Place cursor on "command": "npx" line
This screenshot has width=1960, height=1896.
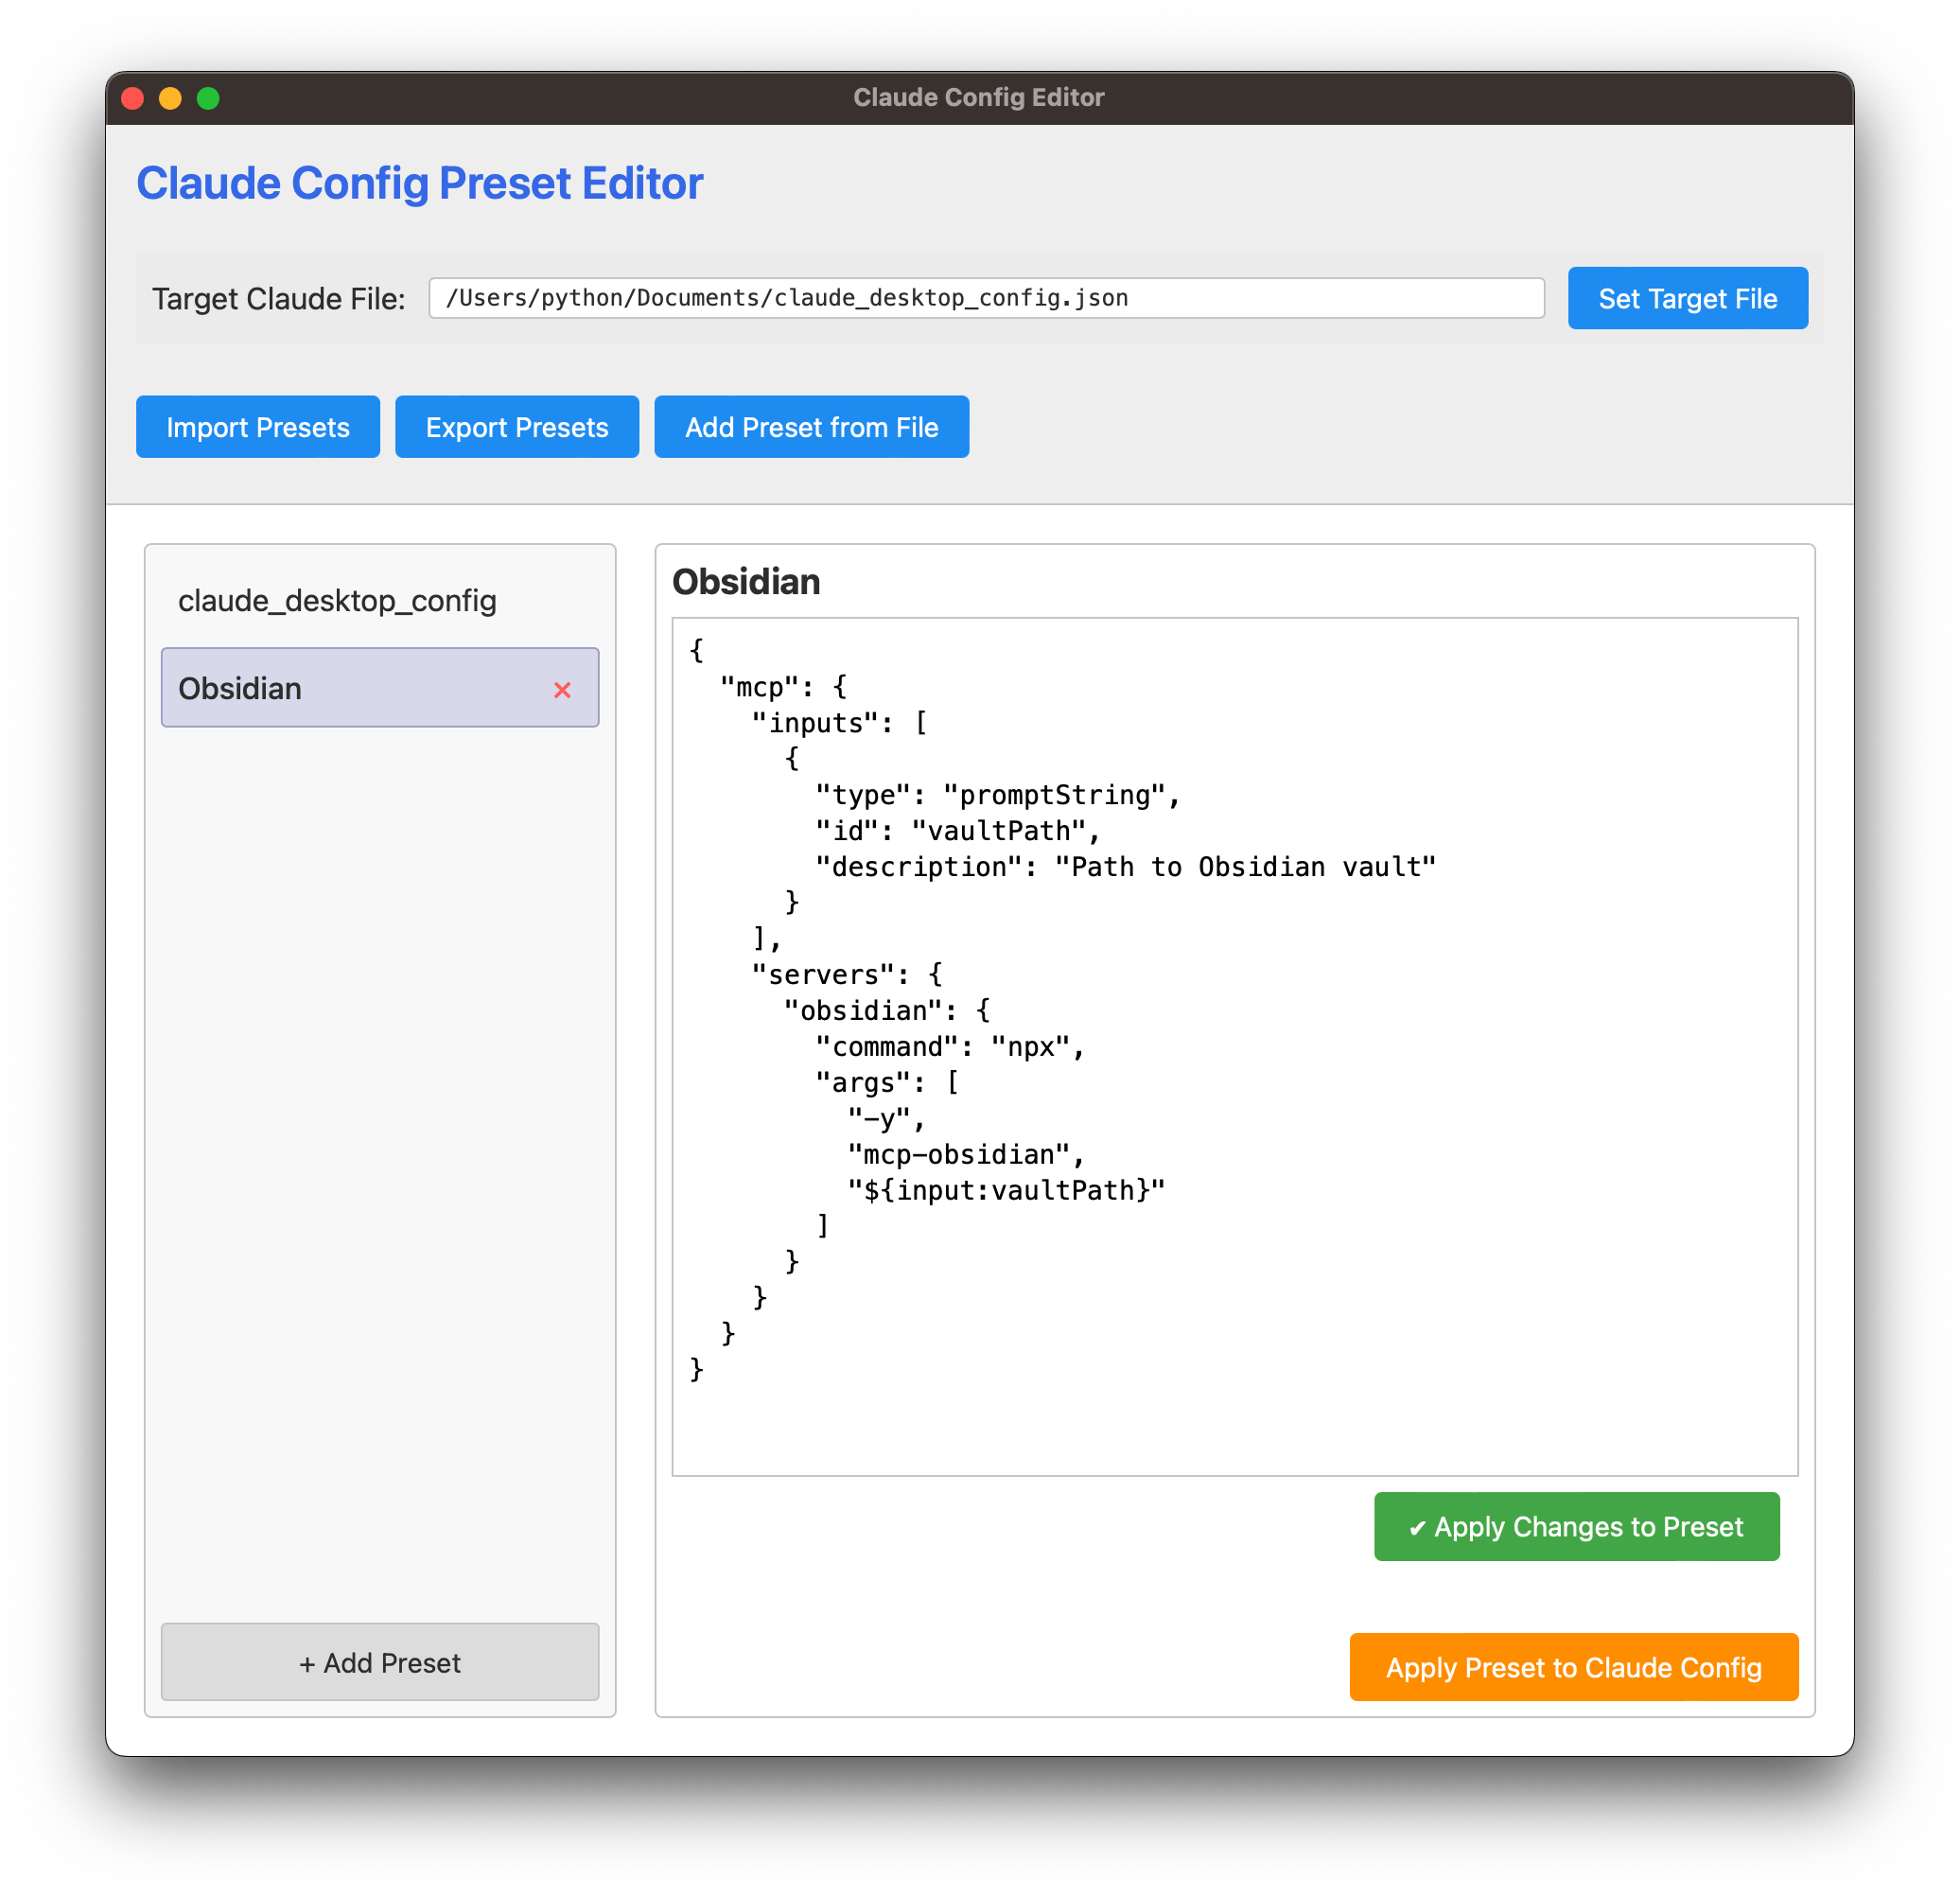948,1047
